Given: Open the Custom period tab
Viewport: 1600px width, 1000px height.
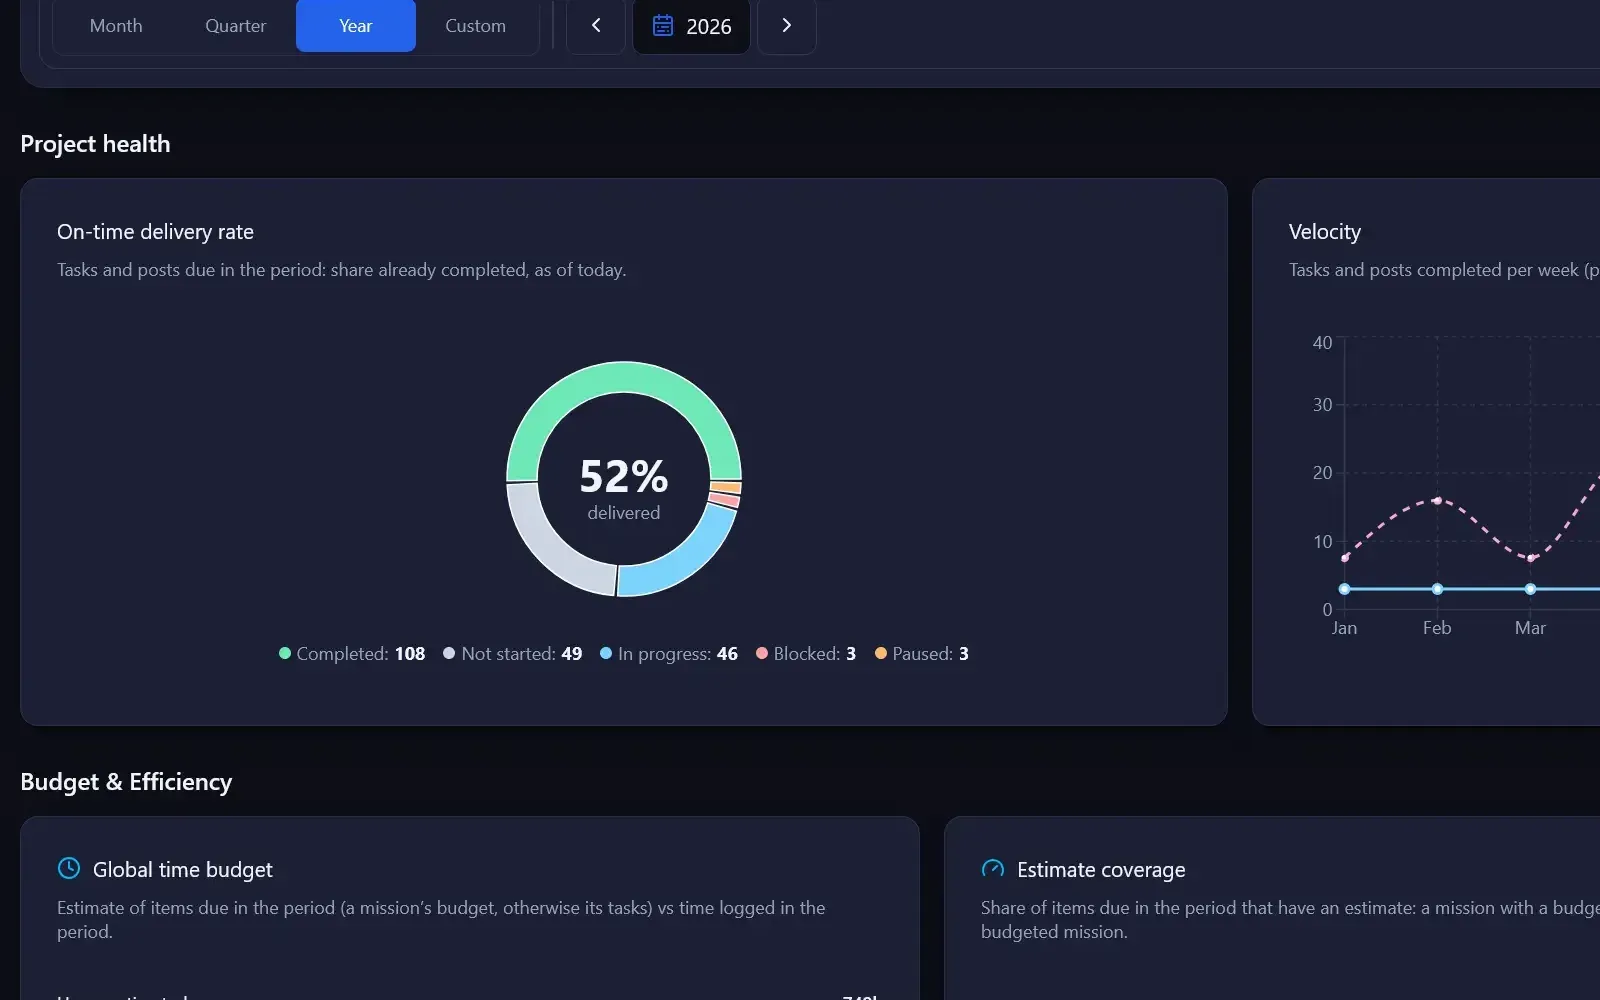Looking at the screenshot, I should click(x=476, y=26).
